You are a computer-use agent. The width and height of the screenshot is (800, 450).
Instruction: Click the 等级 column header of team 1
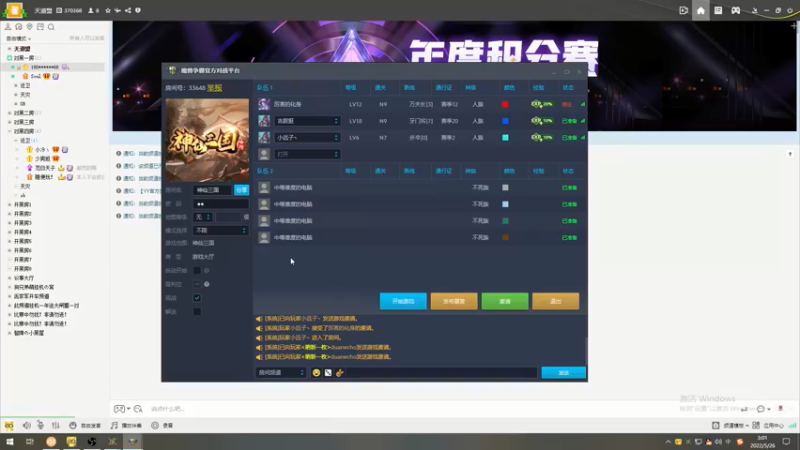pyautogui.click(x=351, y=88)
